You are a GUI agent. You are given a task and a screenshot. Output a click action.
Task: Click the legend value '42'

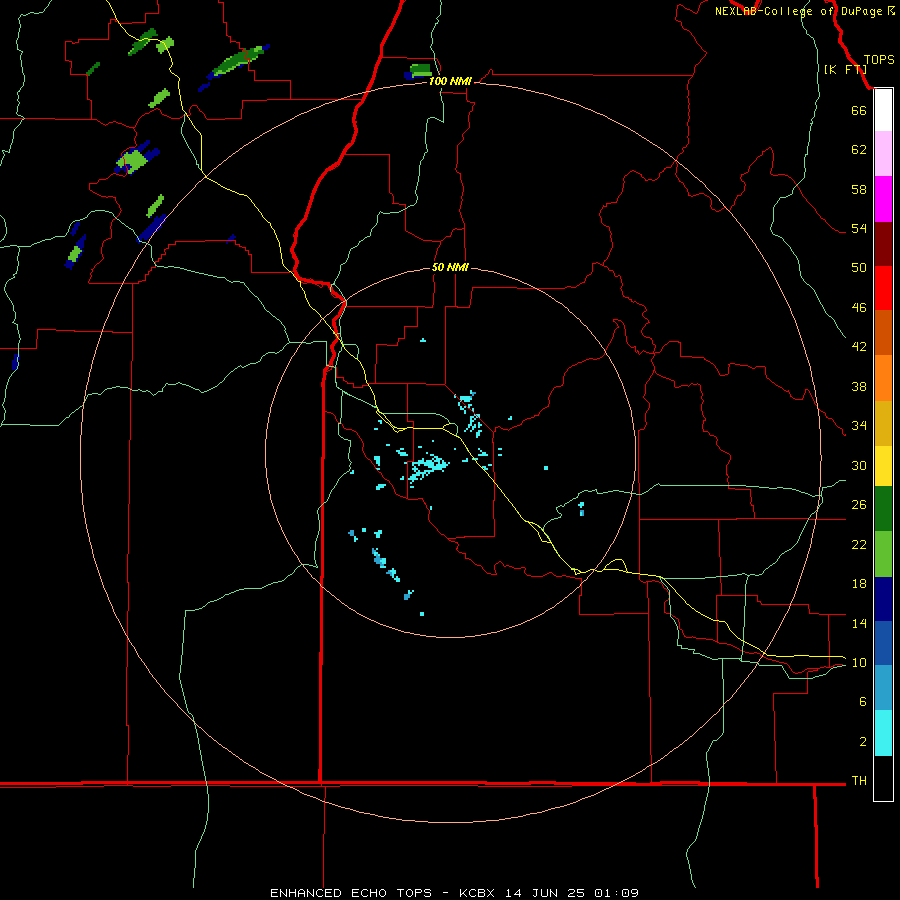(859, 346)
